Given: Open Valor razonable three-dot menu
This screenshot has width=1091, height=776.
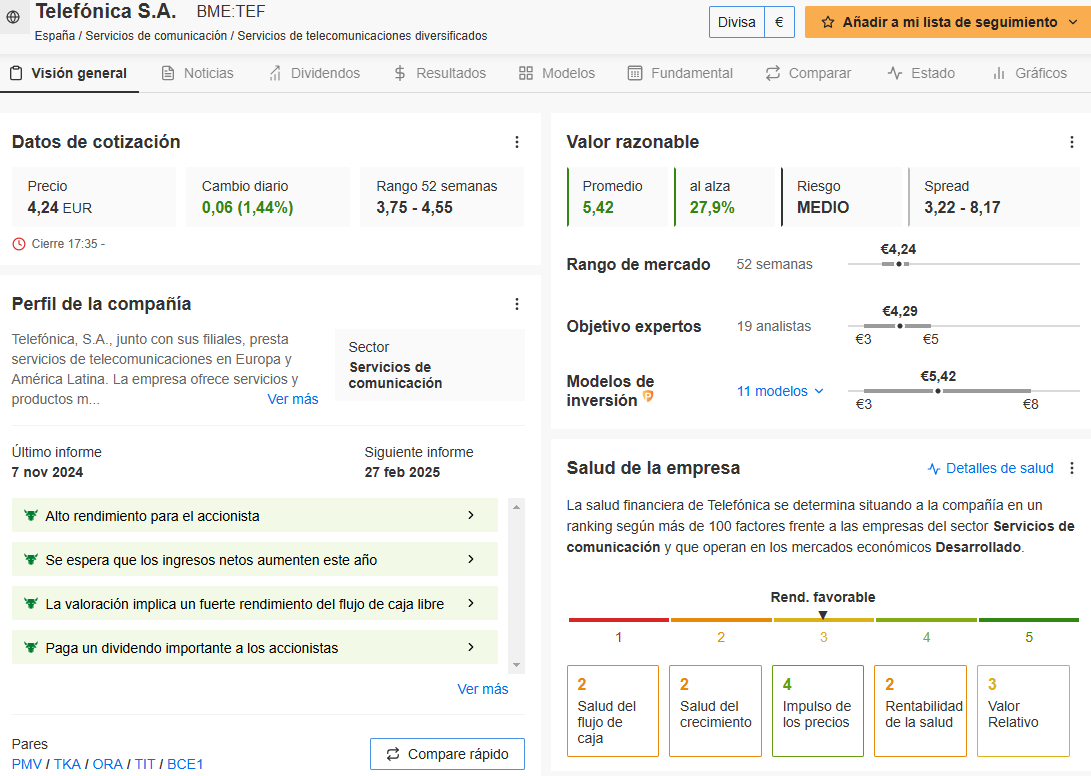Looking at the screenshot, I should (1072, 142).
